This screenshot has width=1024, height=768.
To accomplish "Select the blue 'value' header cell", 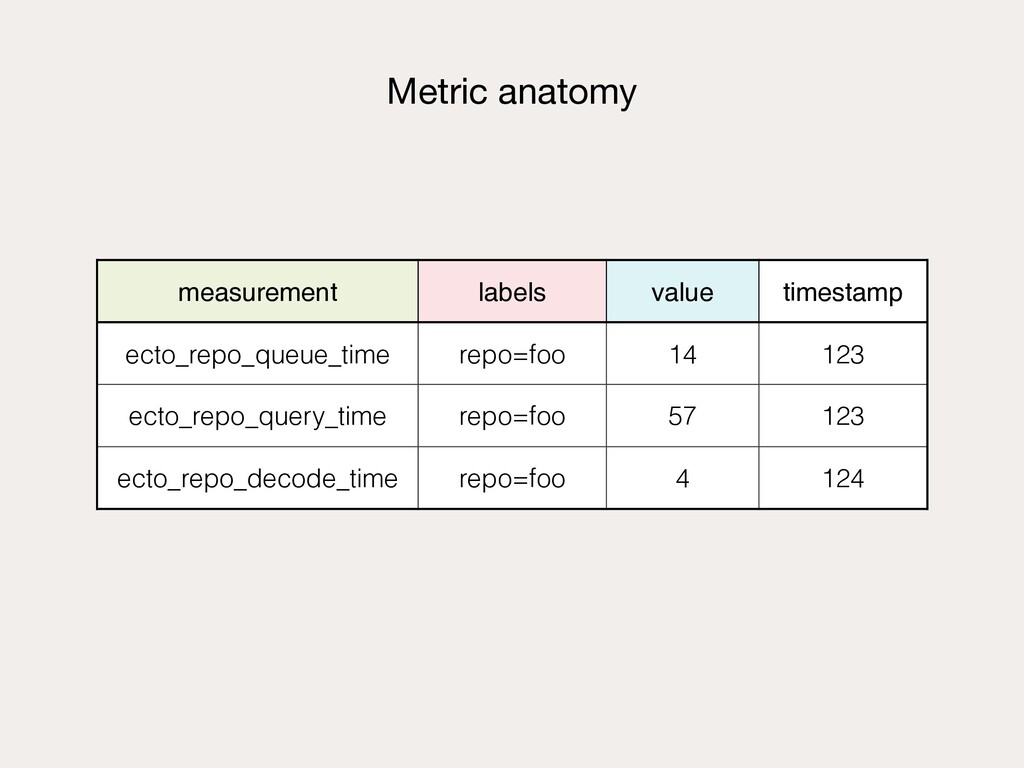I will point(682,291).
